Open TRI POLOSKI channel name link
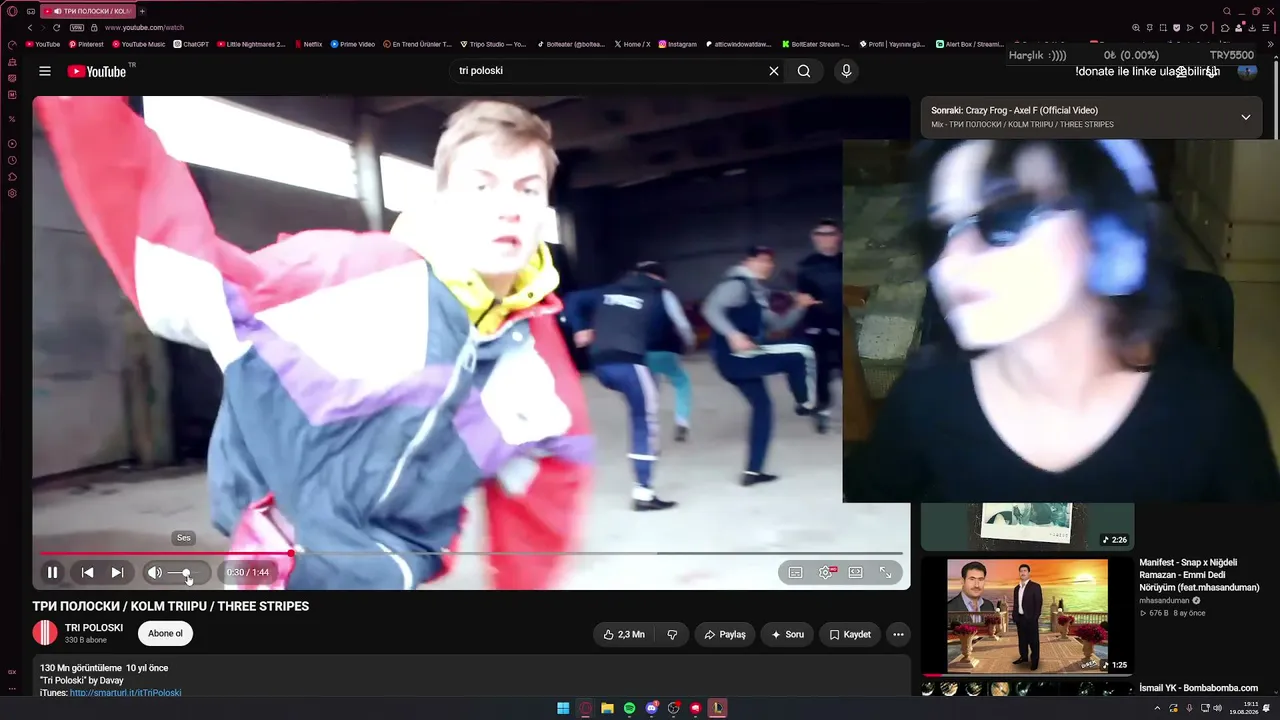Screen dimensions: 1280x720 94,628
